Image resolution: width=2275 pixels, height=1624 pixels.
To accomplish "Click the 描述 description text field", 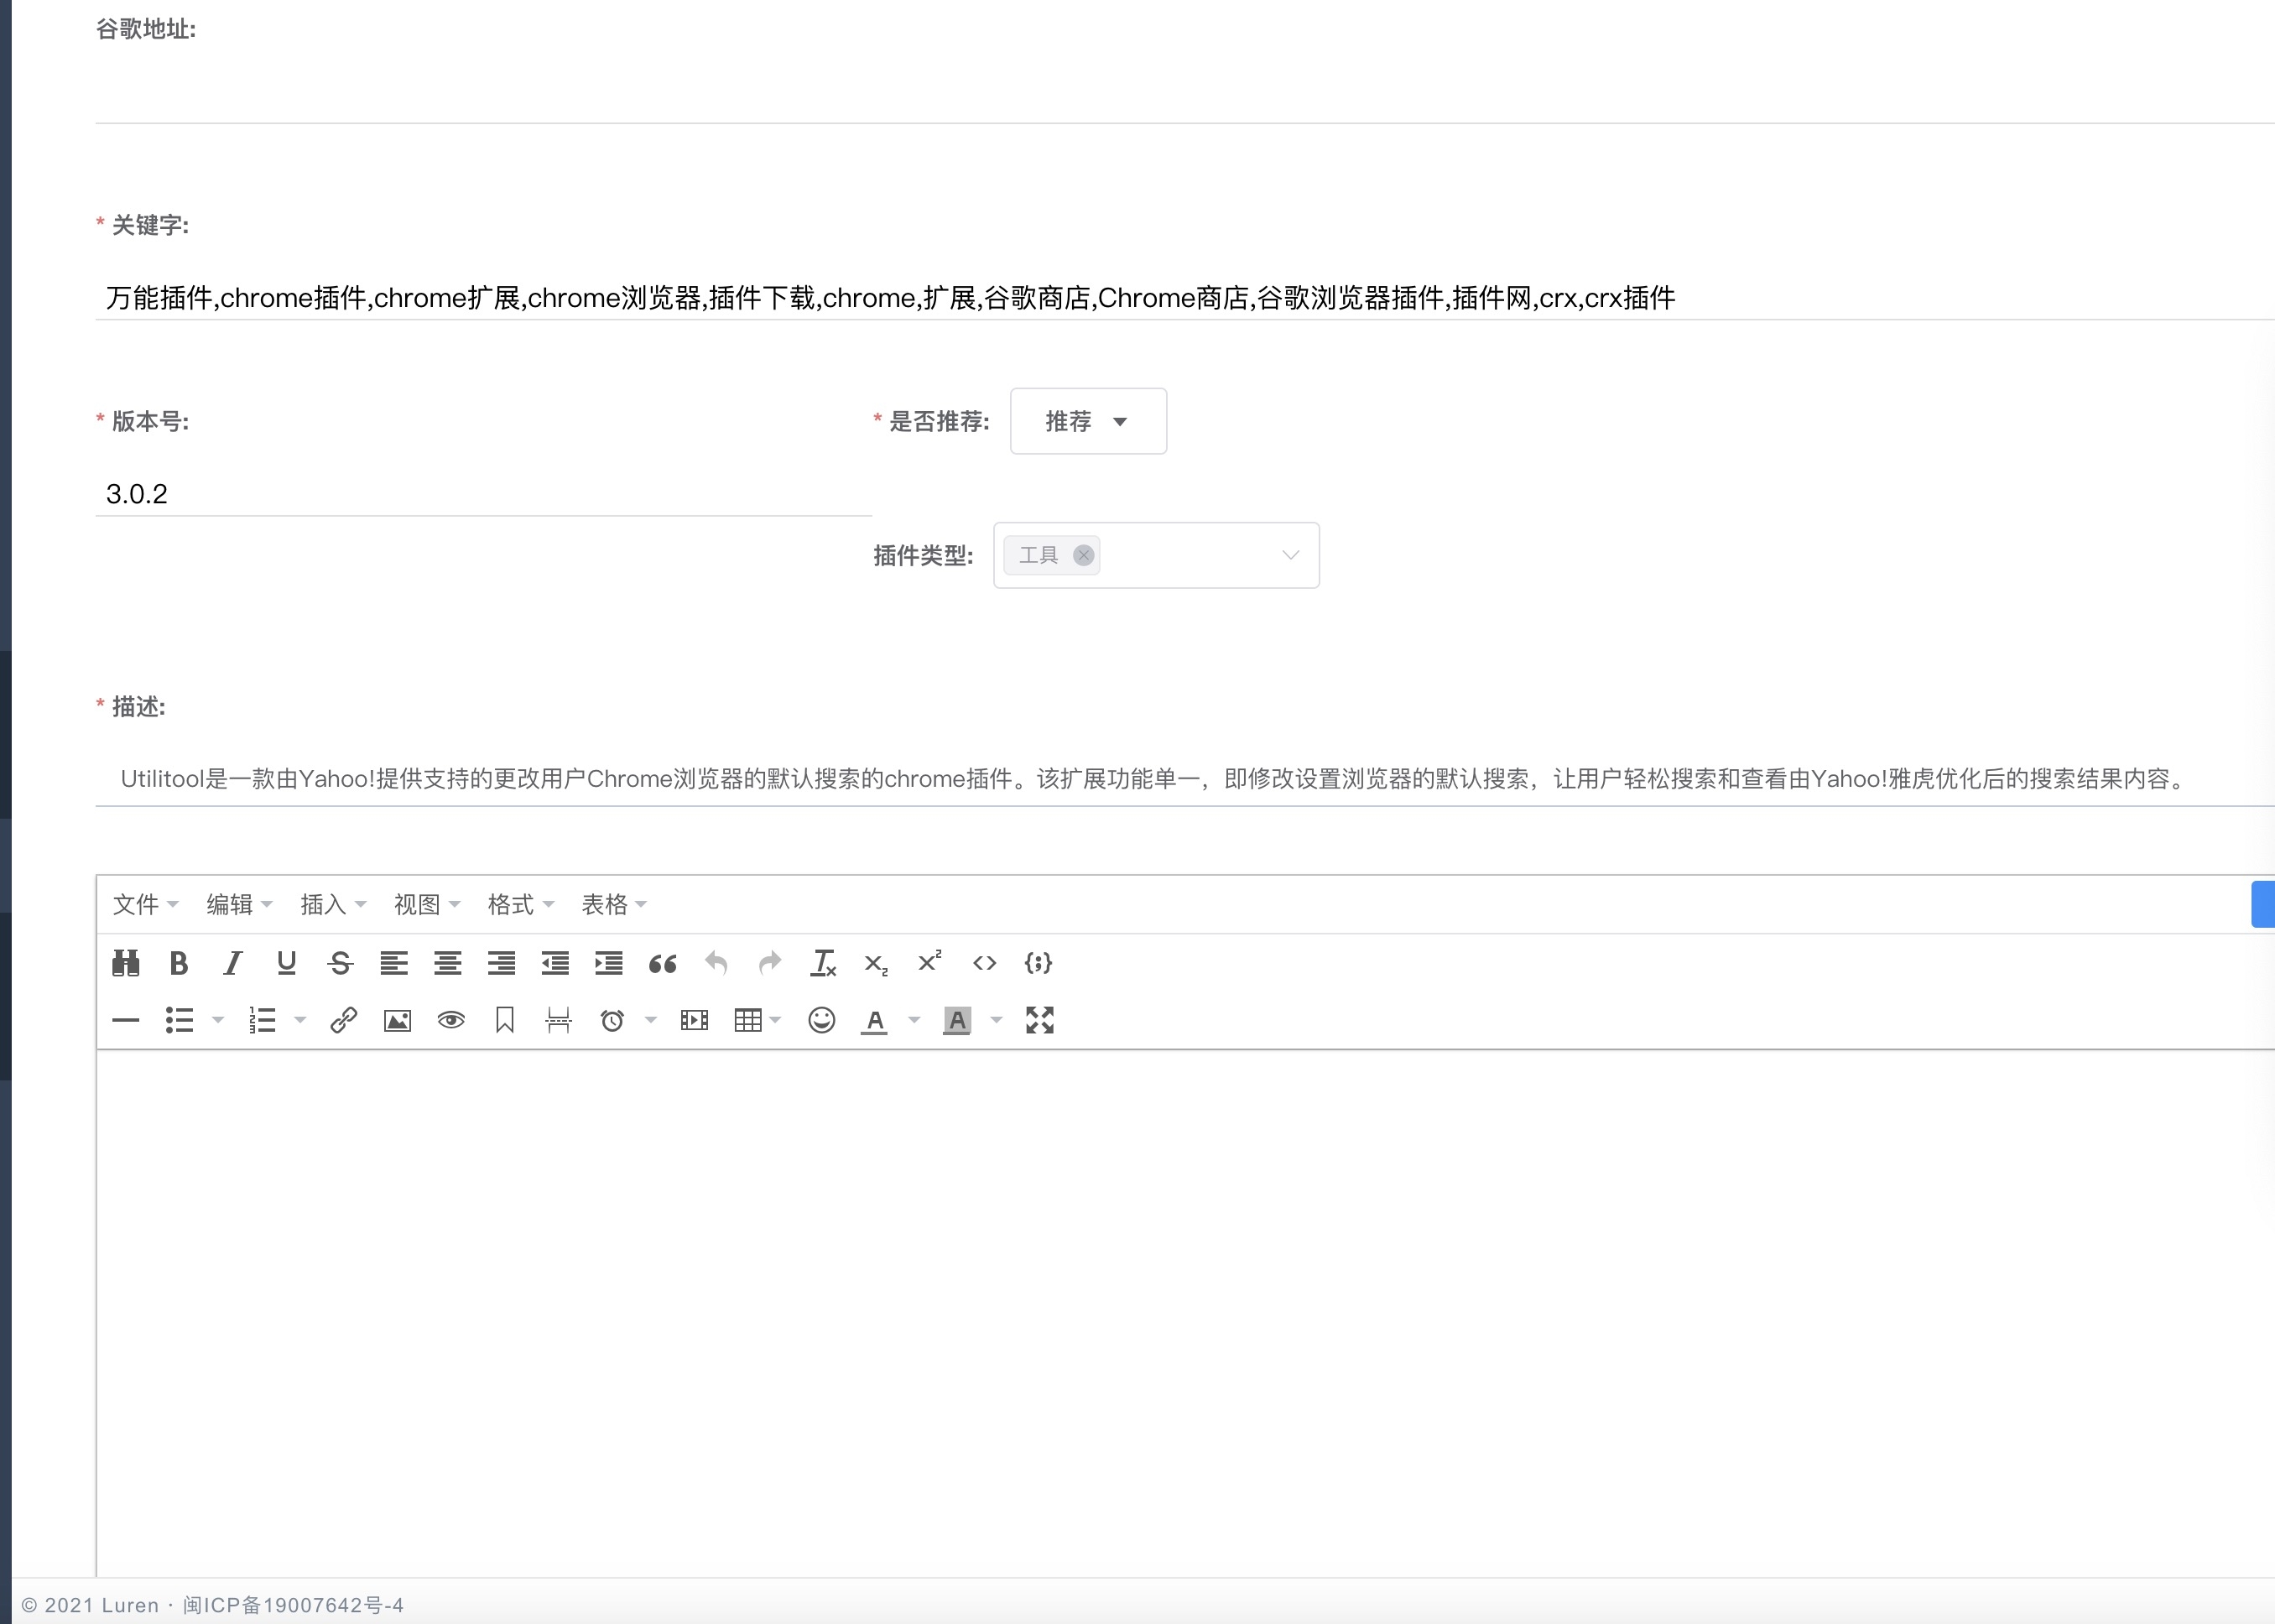I will coord(1185,779).
